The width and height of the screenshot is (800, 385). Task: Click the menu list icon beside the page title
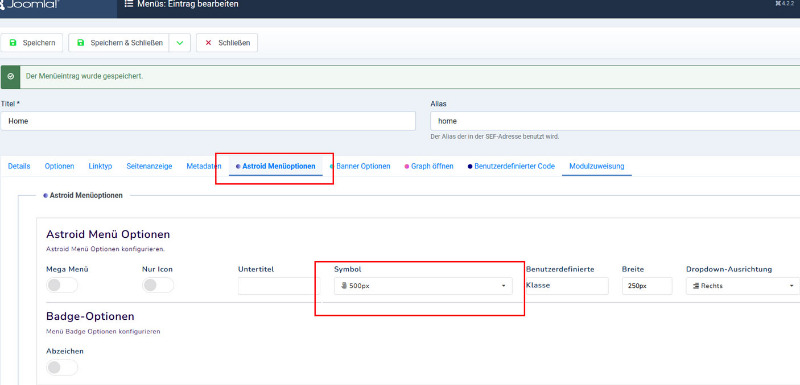coord(129,4)
